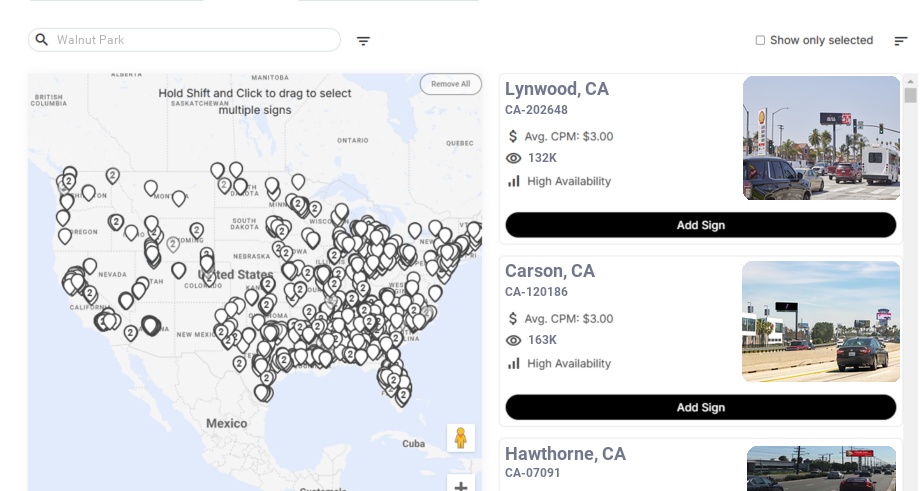Viewport: 920px width, 491px height.
Task: Click Carson Avg. CPM dollar icon
Action: click(x=513, y=318)
